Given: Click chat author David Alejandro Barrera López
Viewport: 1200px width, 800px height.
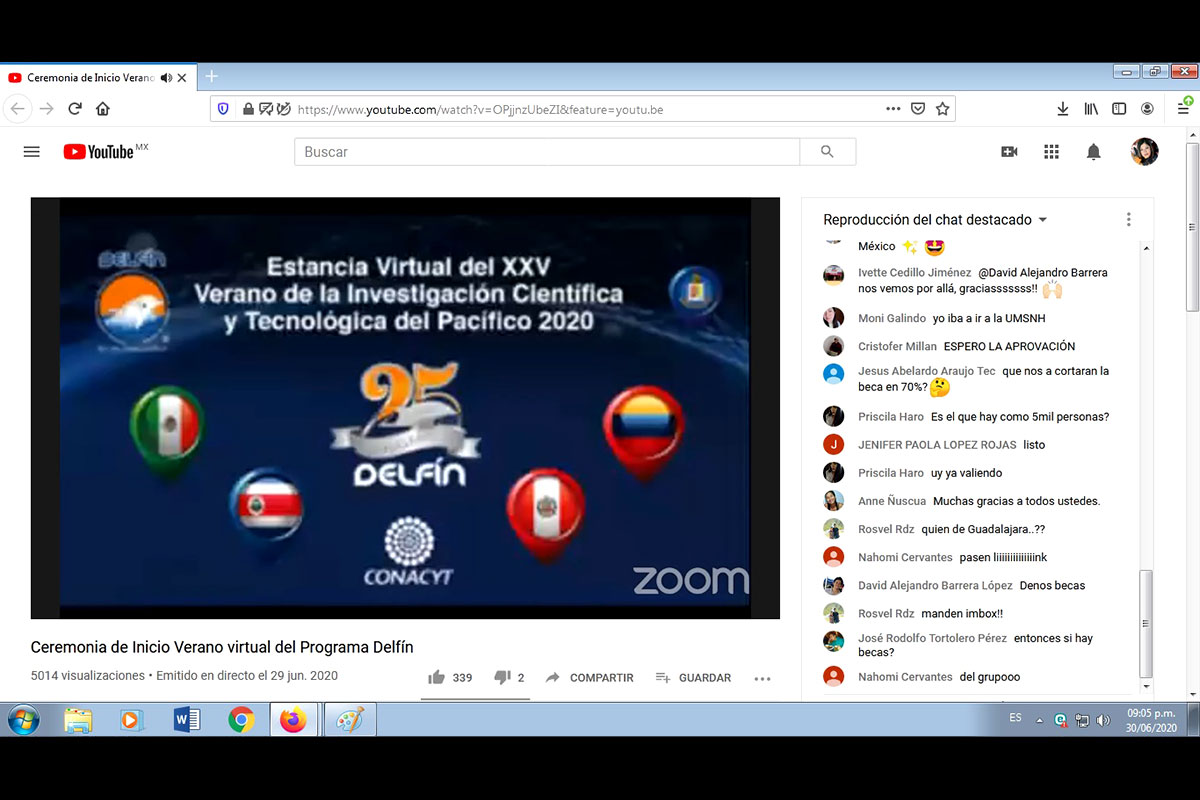Looking at the screenshot, I should (935, 586).
